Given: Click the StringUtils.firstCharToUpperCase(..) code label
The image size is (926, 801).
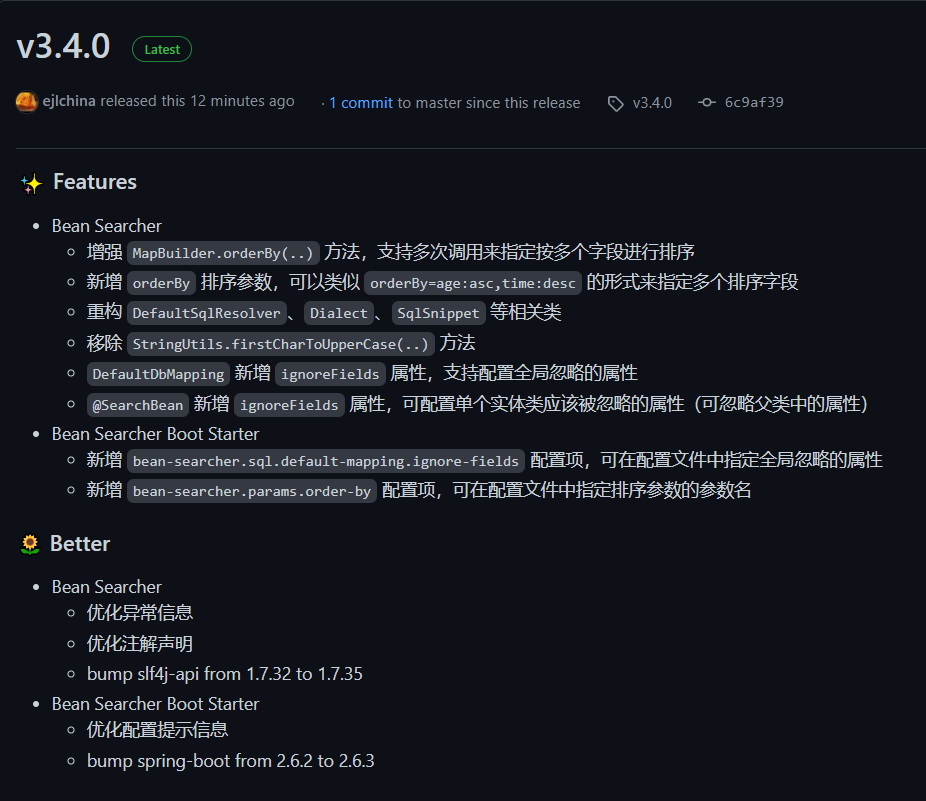Looking at the screenshot, I should point(281,343).
